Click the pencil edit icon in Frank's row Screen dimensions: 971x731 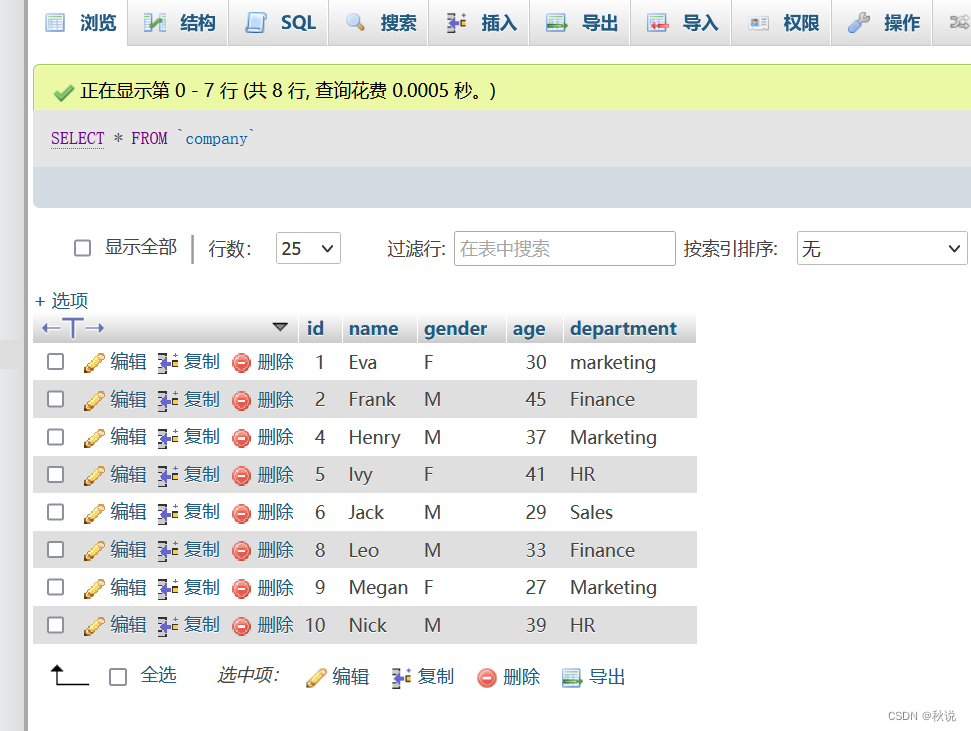(94, 400)
